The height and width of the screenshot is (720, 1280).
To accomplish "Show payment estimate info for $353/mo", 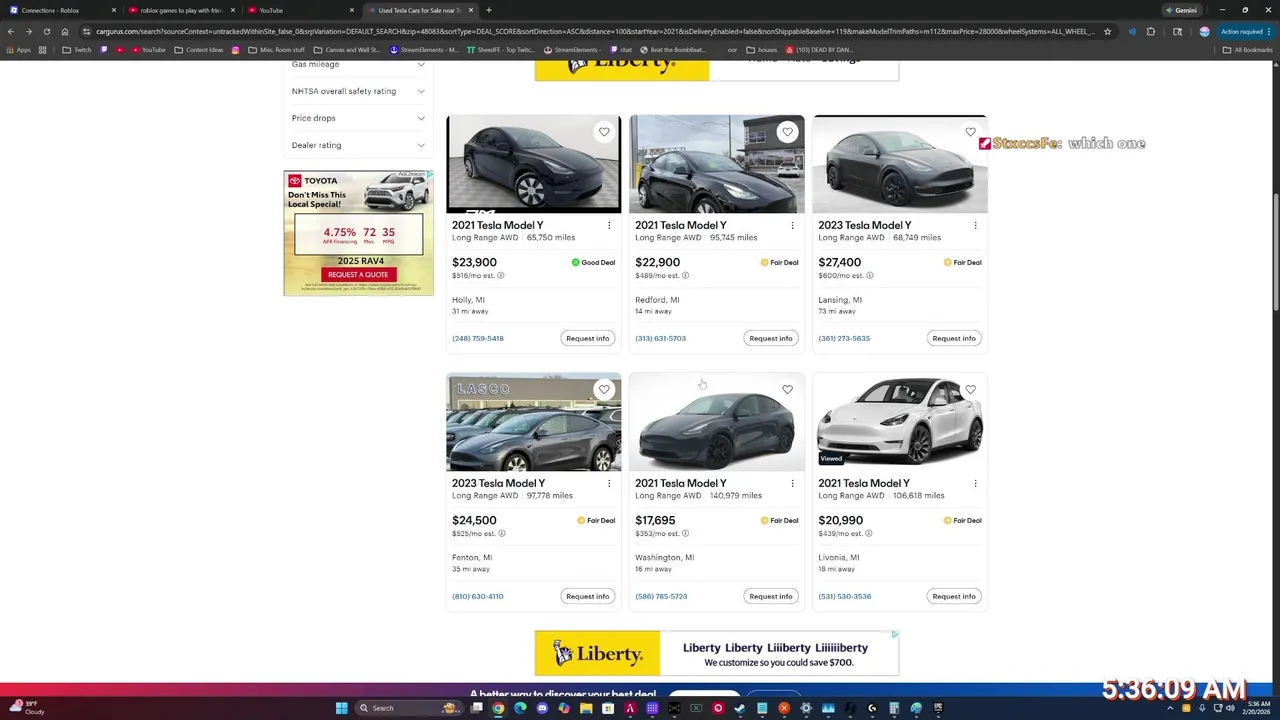I will (685, 534).
